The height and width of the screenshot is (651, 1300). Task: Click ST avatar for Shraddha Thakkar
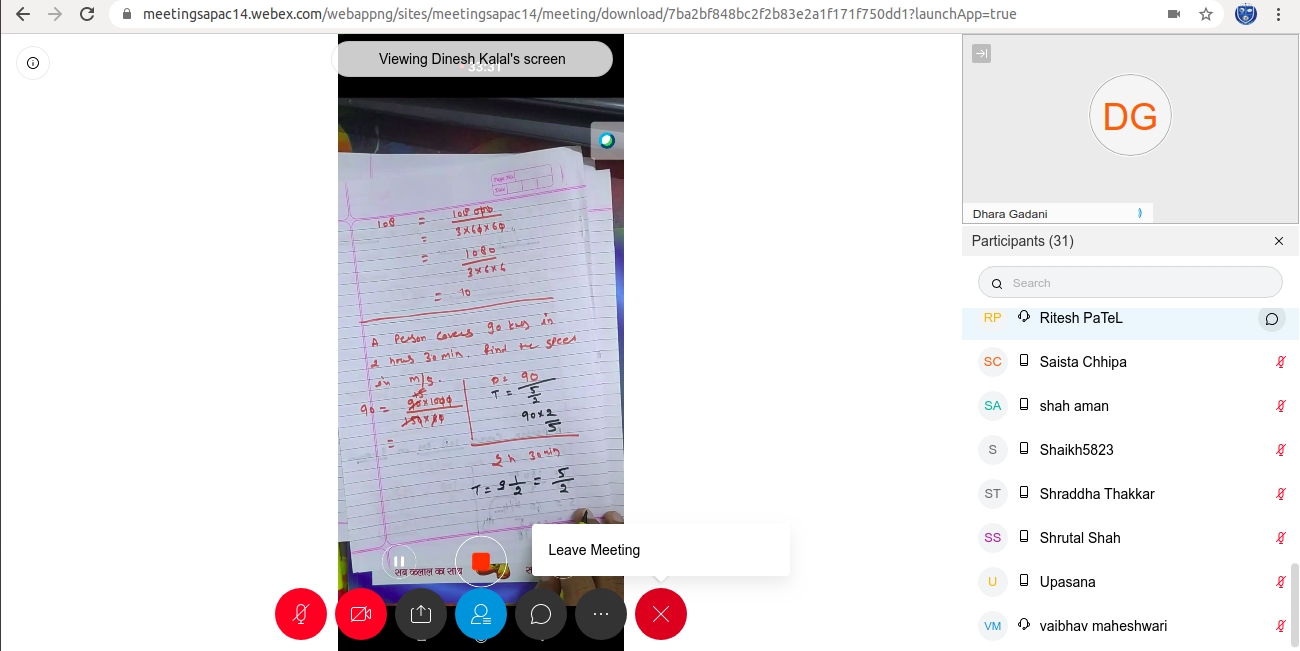tap(992, 494)
